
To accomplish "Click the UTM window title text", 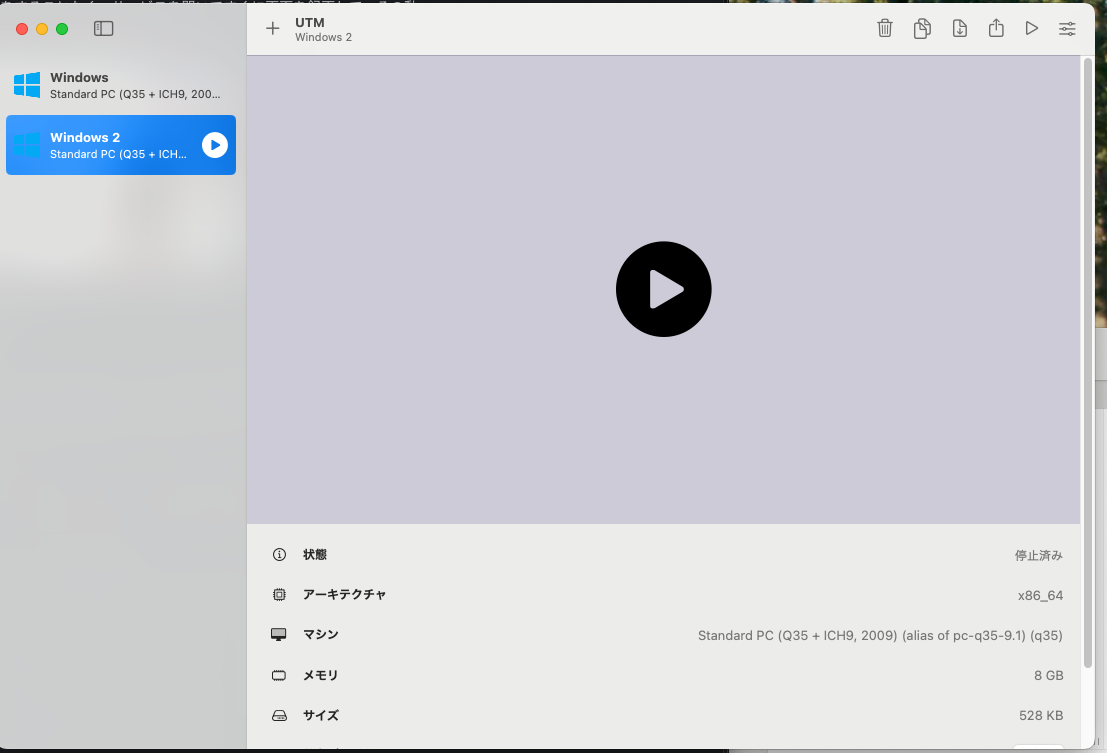I will tap(310, 23).
